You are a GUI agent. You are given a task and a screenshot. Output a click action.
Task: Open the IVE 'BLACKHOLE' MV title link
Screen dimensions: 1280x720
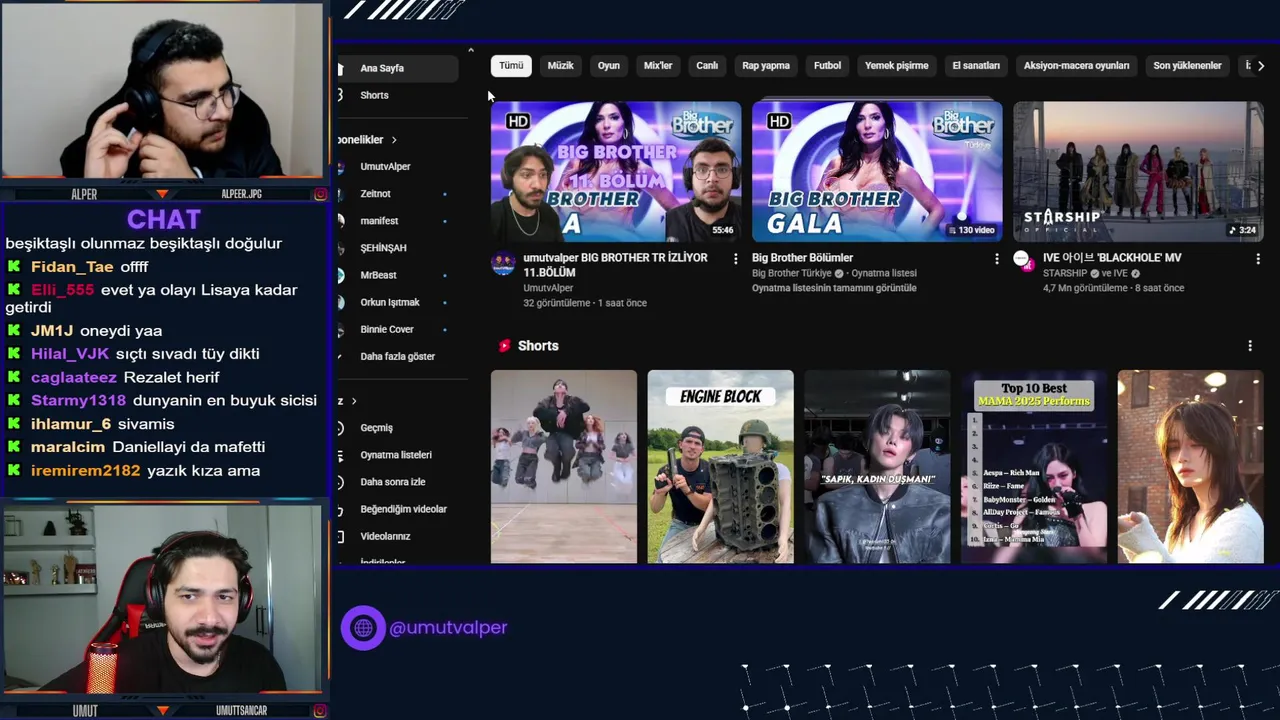coord(1112,258)
